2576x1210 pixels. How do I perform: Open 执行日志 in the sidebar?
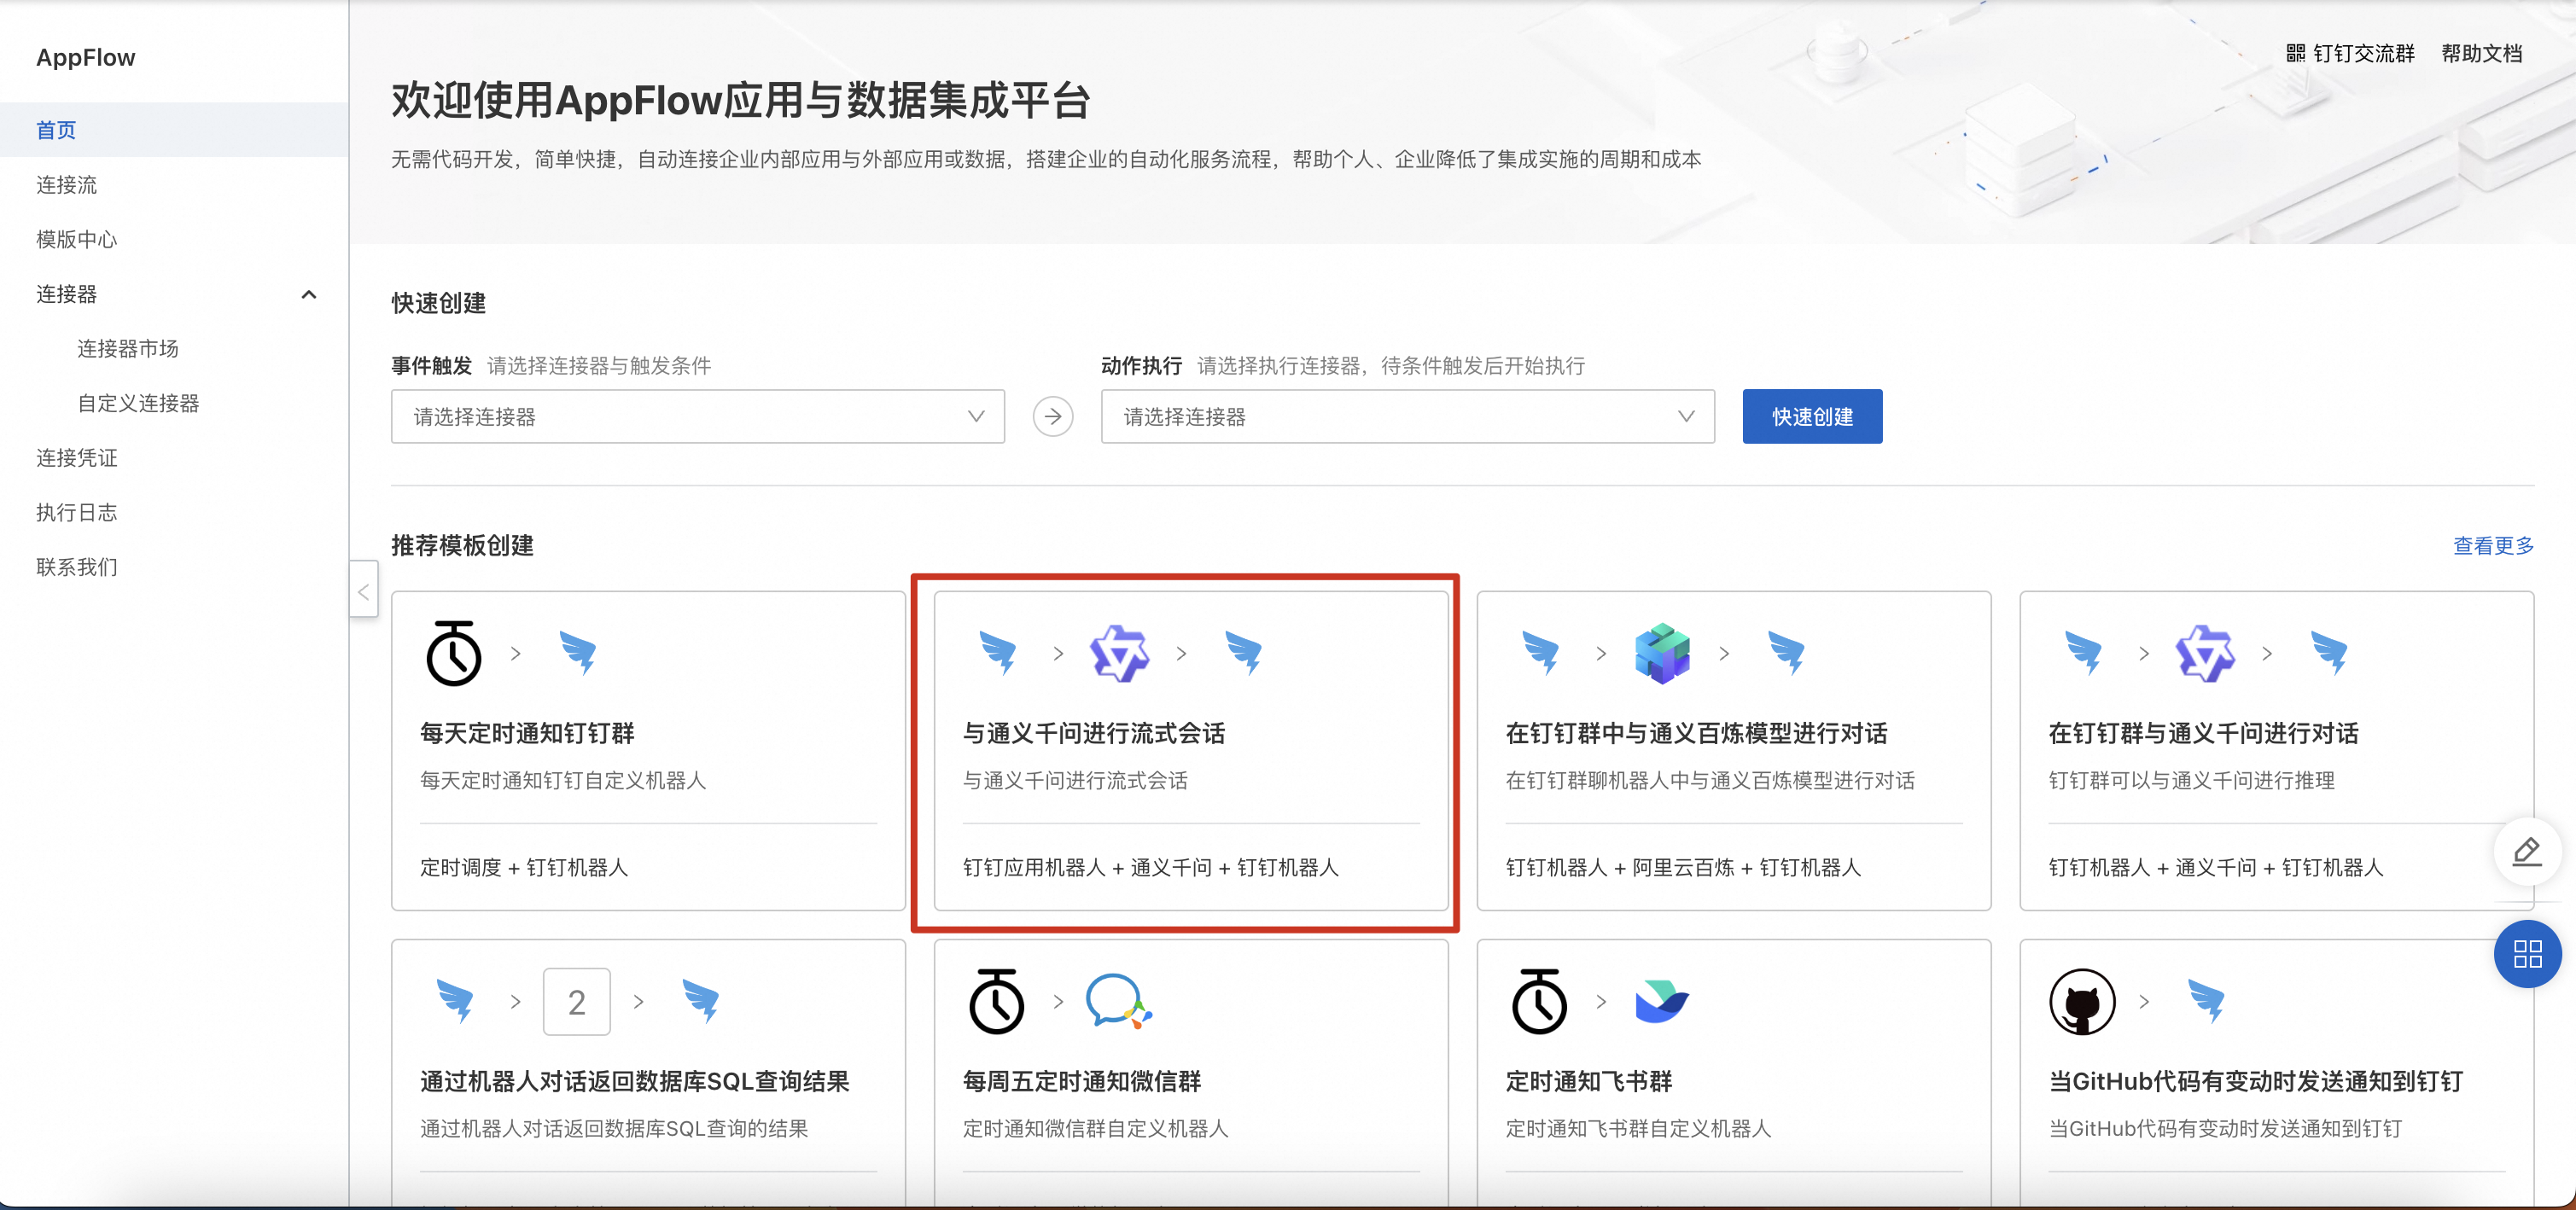(77, 512)
